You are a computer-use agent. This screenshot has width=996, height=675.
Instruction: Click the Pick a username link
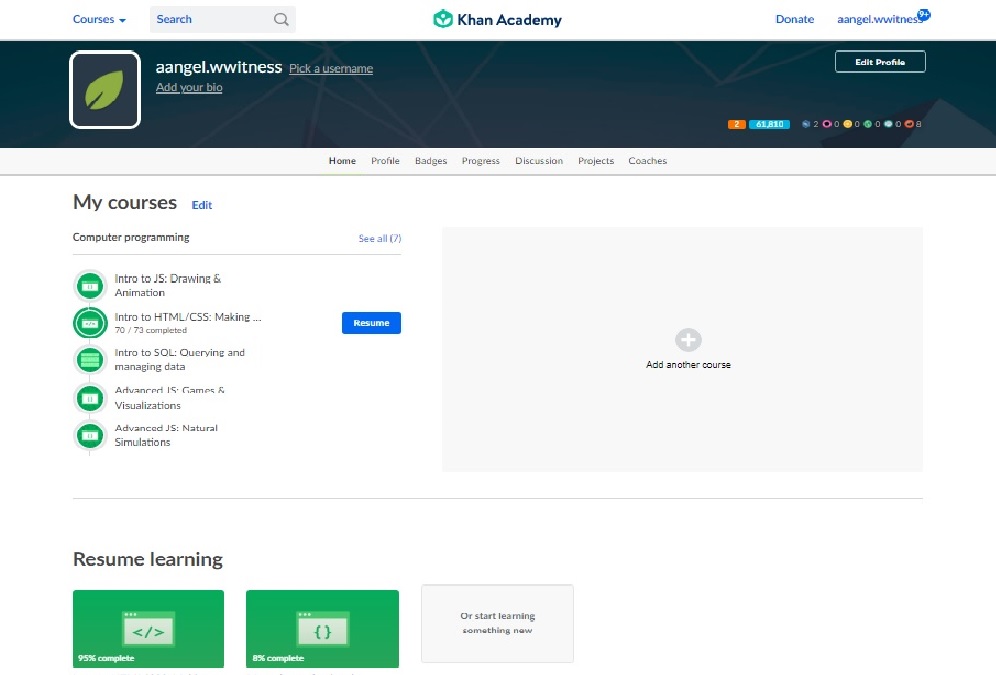(331, 69)
